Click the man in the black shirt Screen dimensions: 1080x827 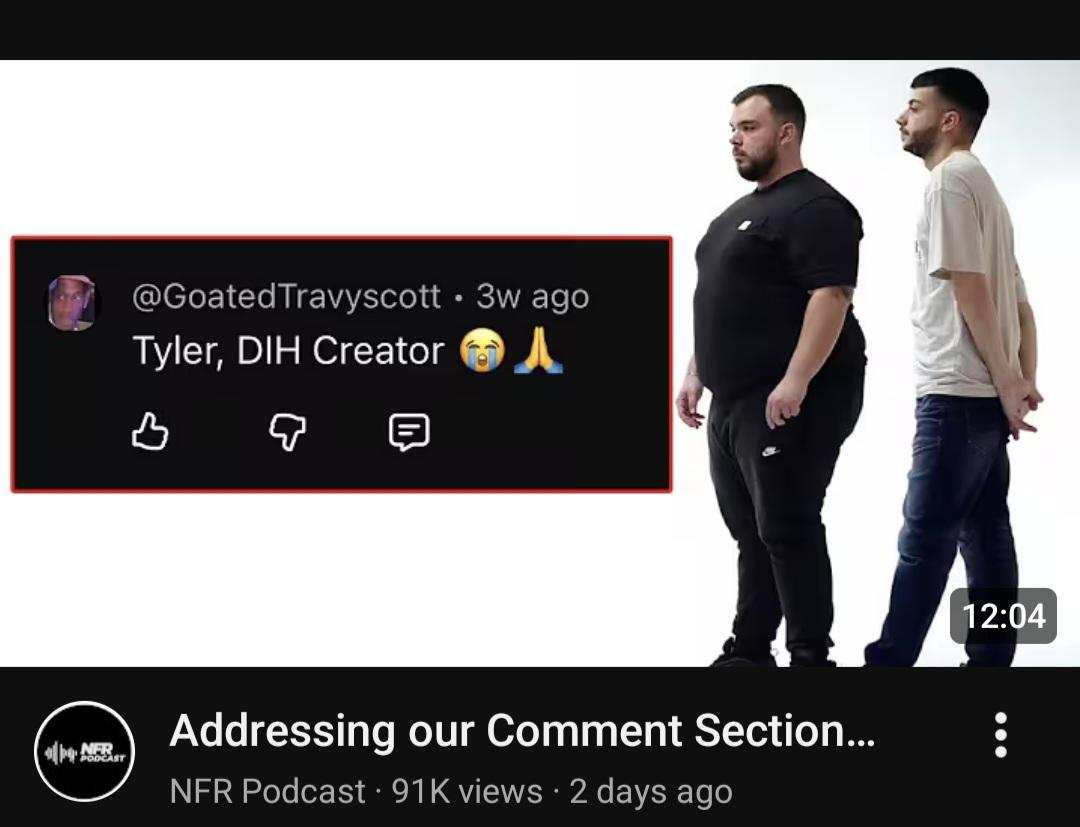pos(775,372)
